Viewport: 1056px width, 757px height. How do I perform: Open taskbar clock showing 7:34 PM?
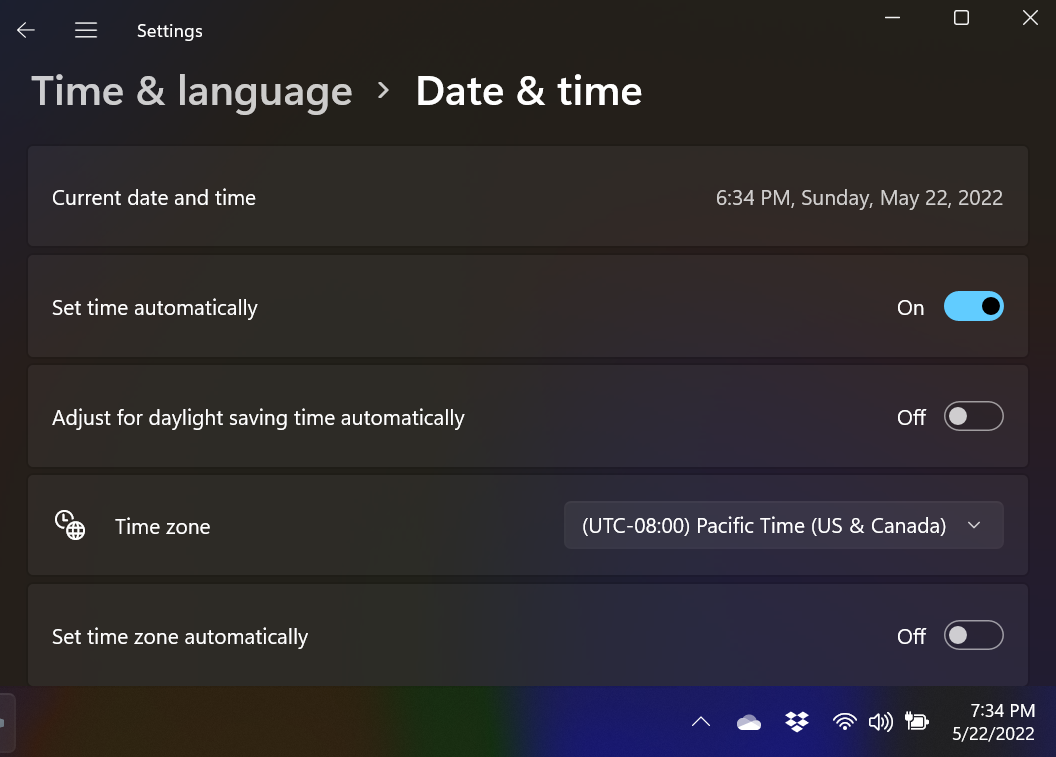tap(993, 722)
